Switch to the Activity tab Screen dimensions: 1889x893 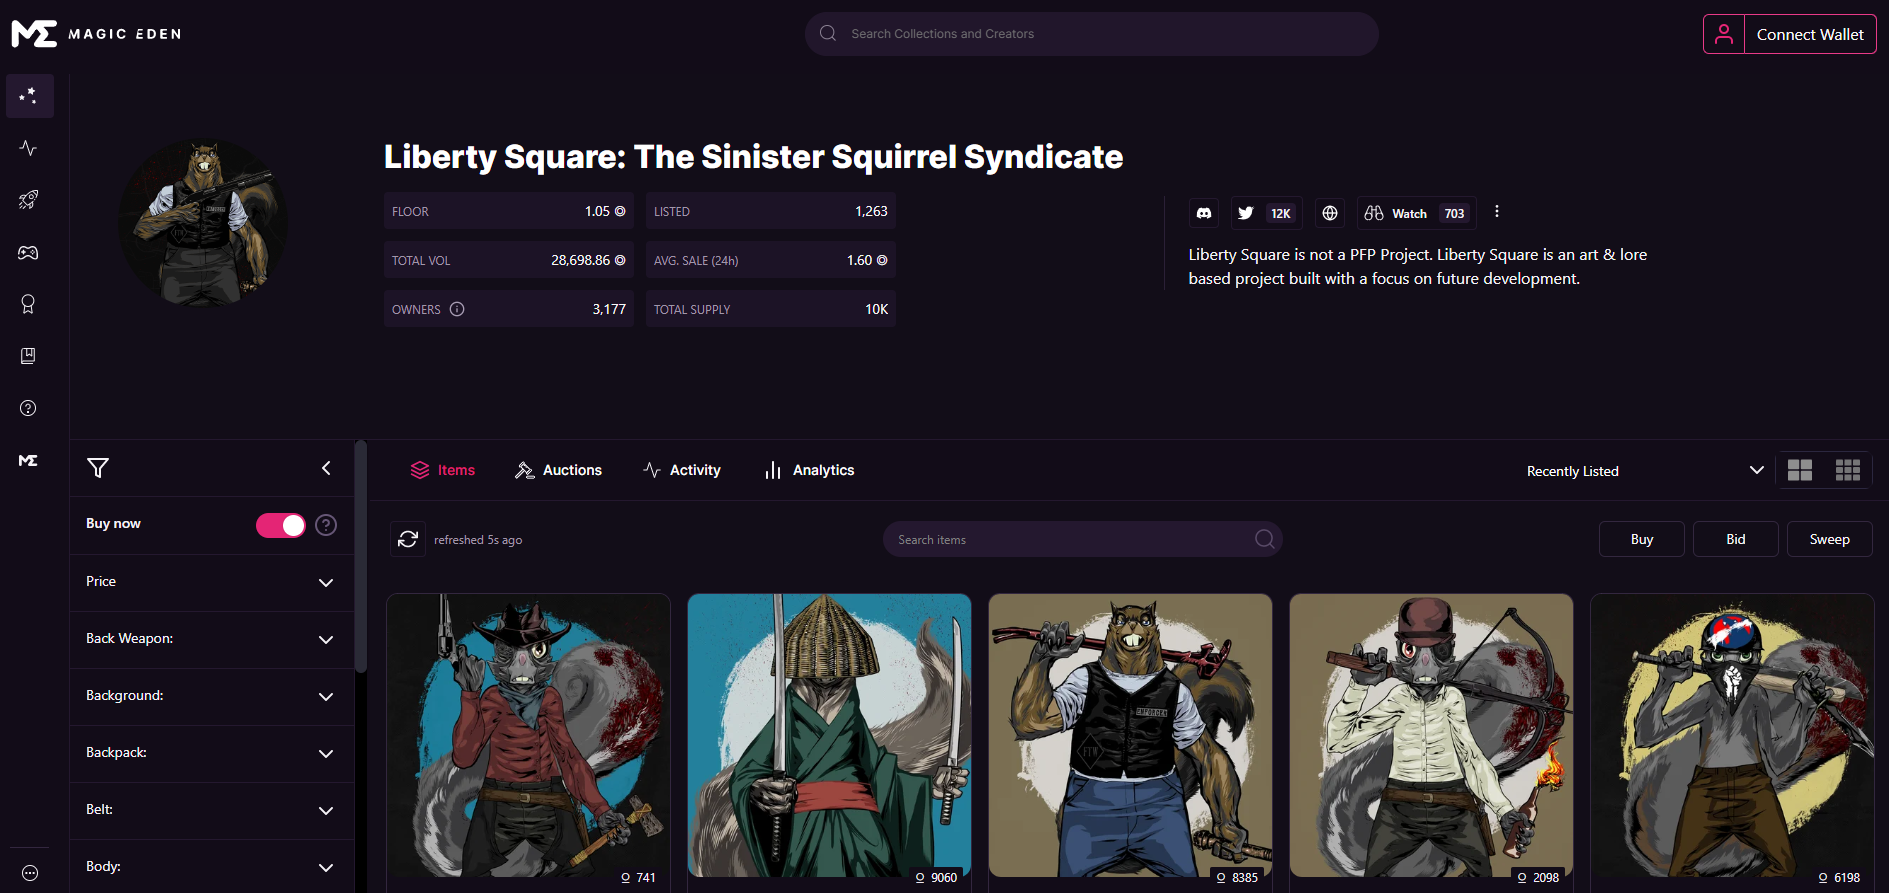[x=682, y=470]
